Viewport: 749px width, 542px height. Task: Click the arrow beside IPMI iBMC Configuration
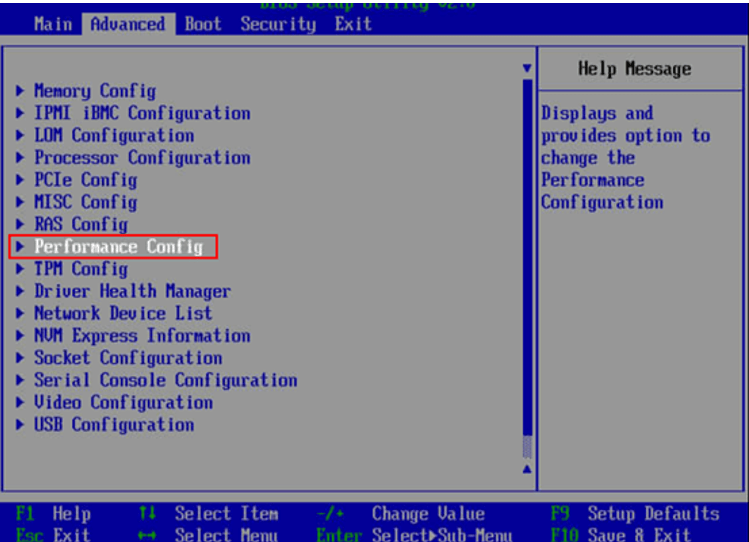tap(20, 113)
